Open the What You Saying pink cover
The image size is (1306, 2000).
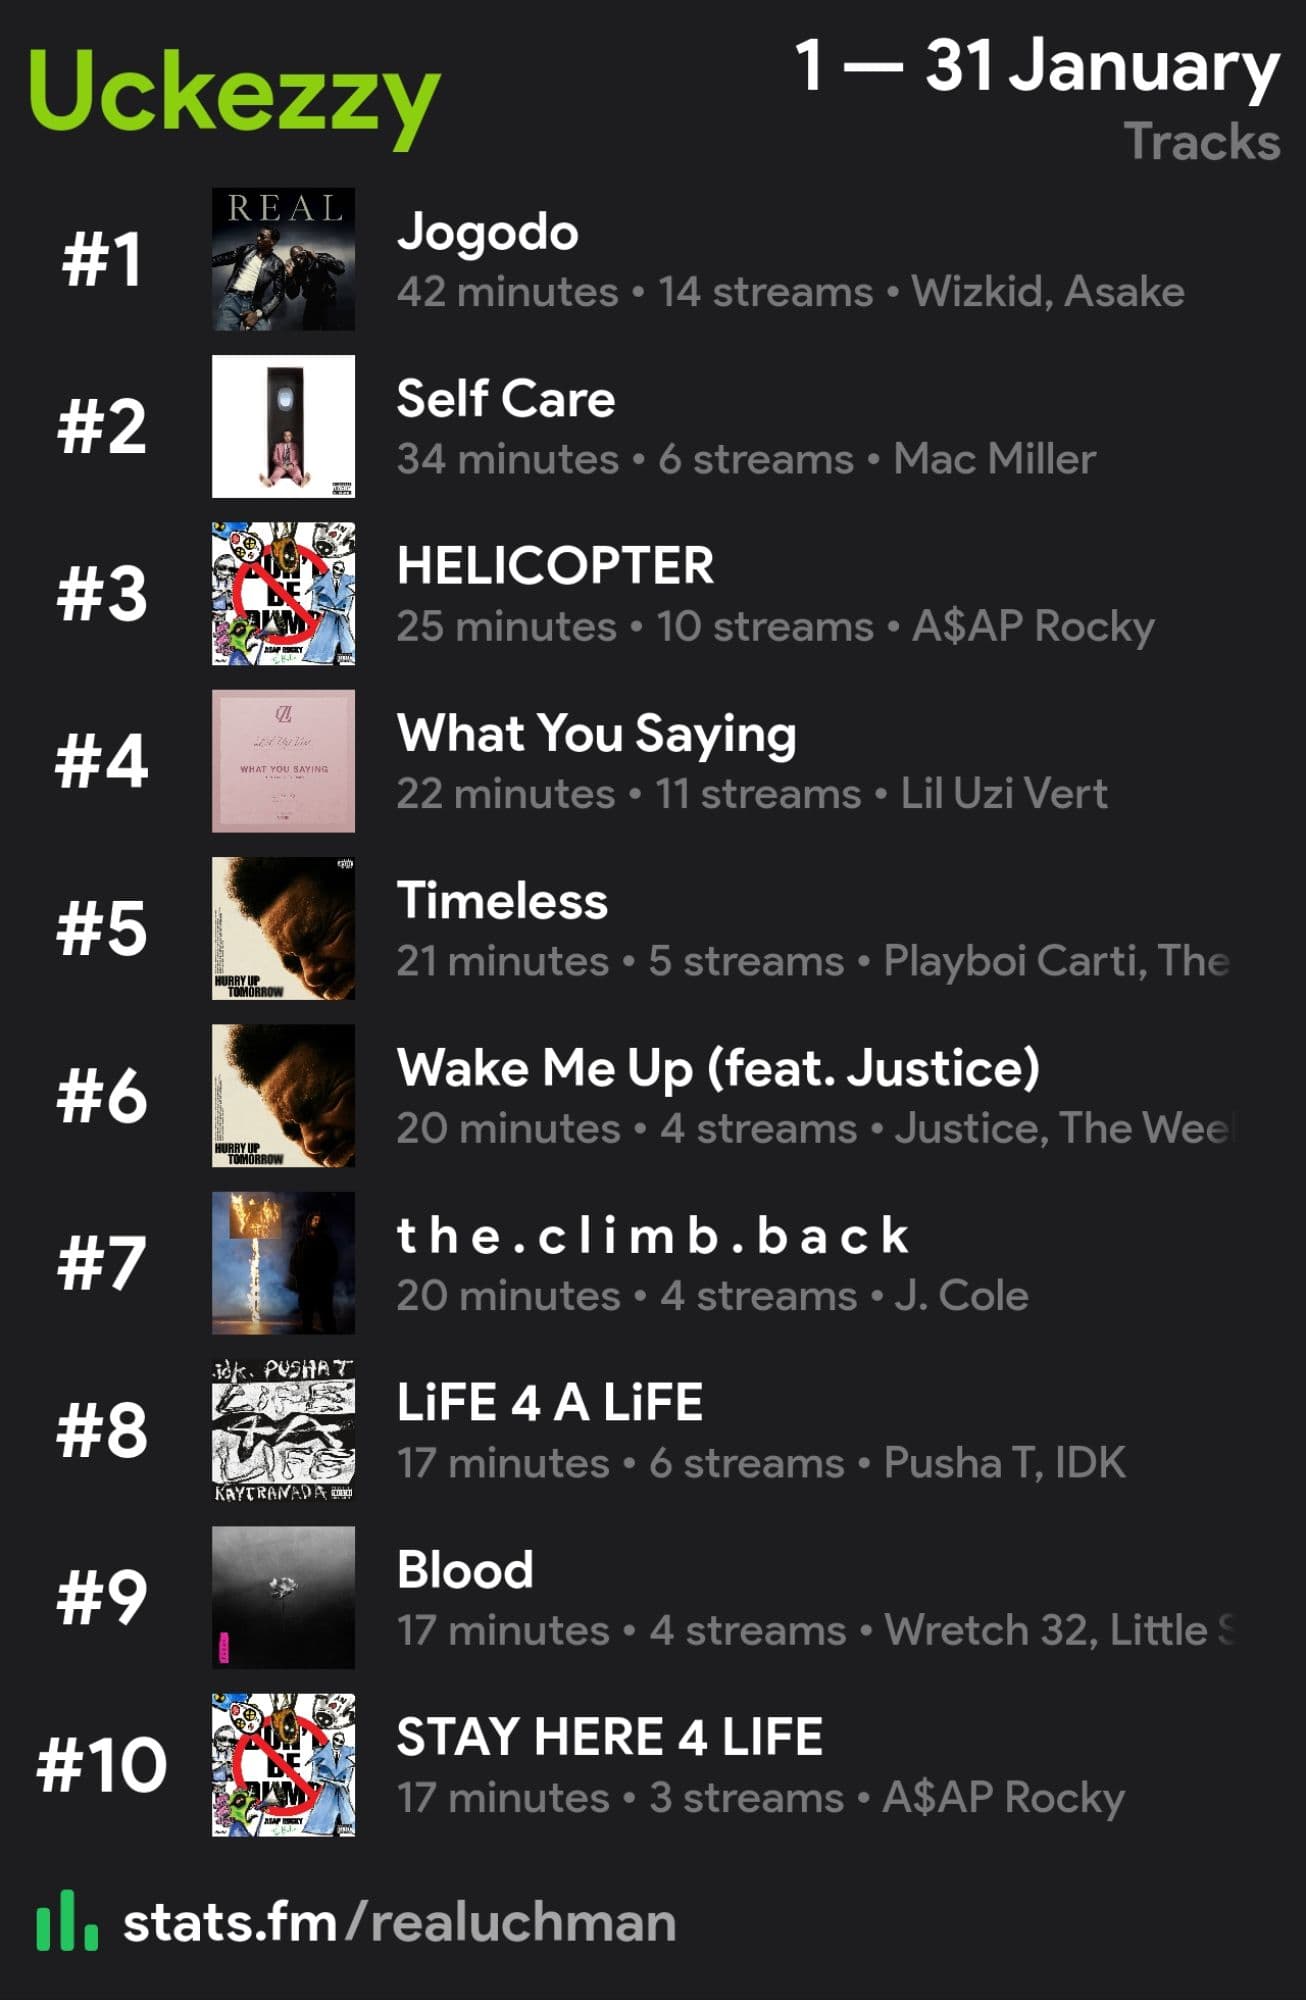(283, 760)
